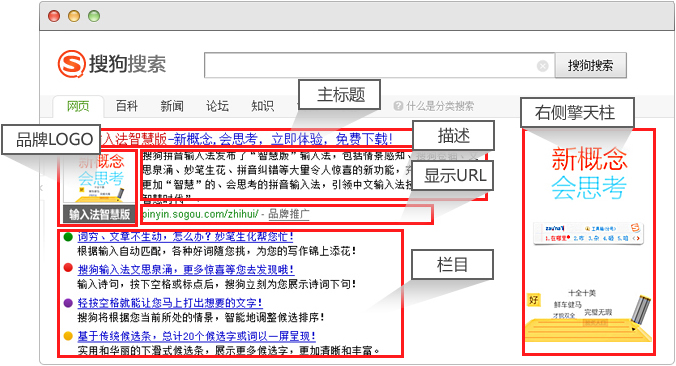This screenshot has width=676, height=366.
Task: Click the yellow minimize window button
Action: pos(74,16)
